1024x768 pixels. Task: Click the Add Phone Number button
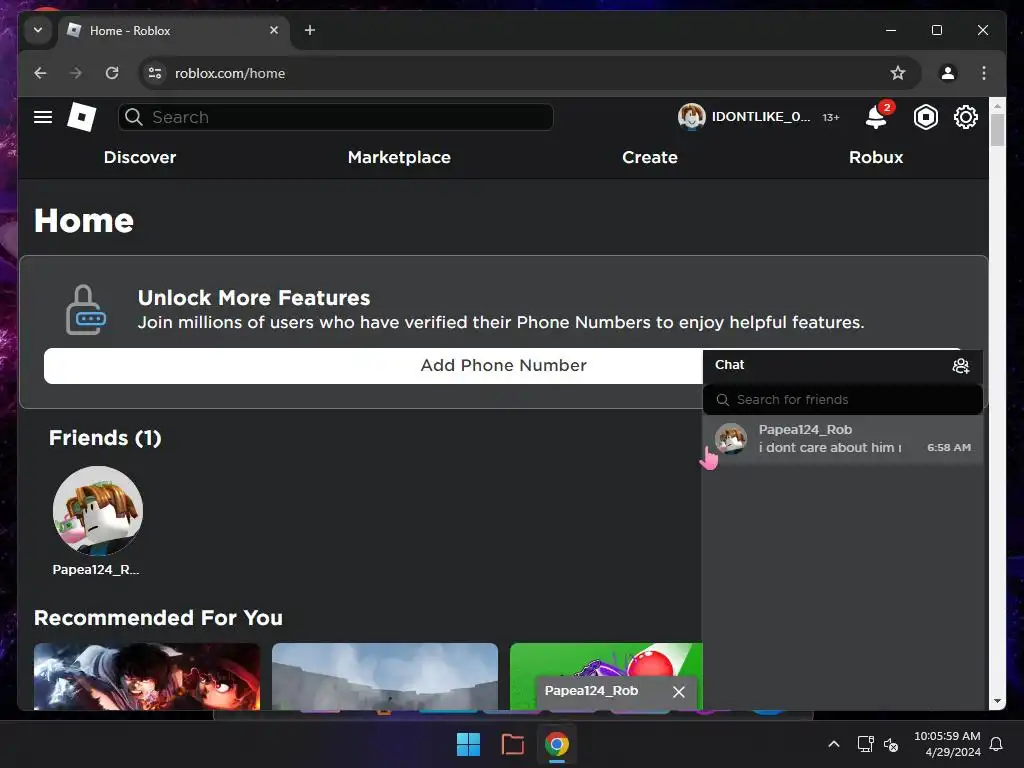(504, 366)
